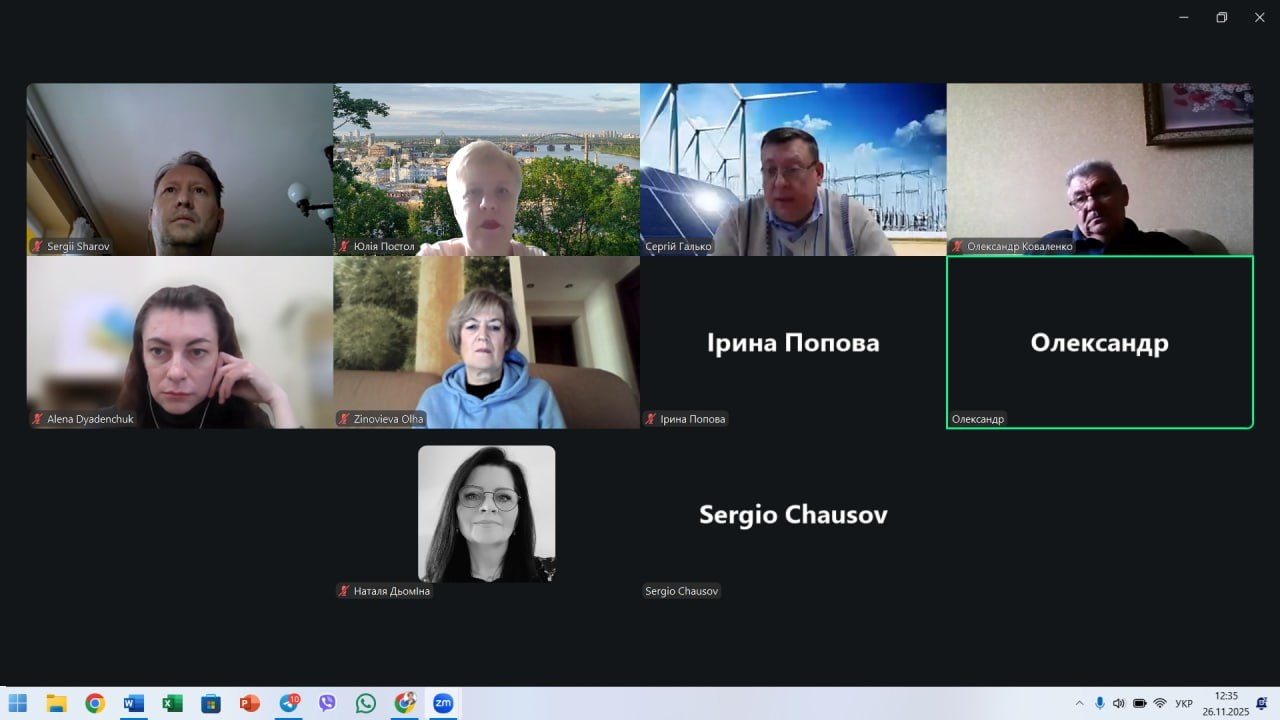Open Viber from the taskbar

[x=327, y=703]
